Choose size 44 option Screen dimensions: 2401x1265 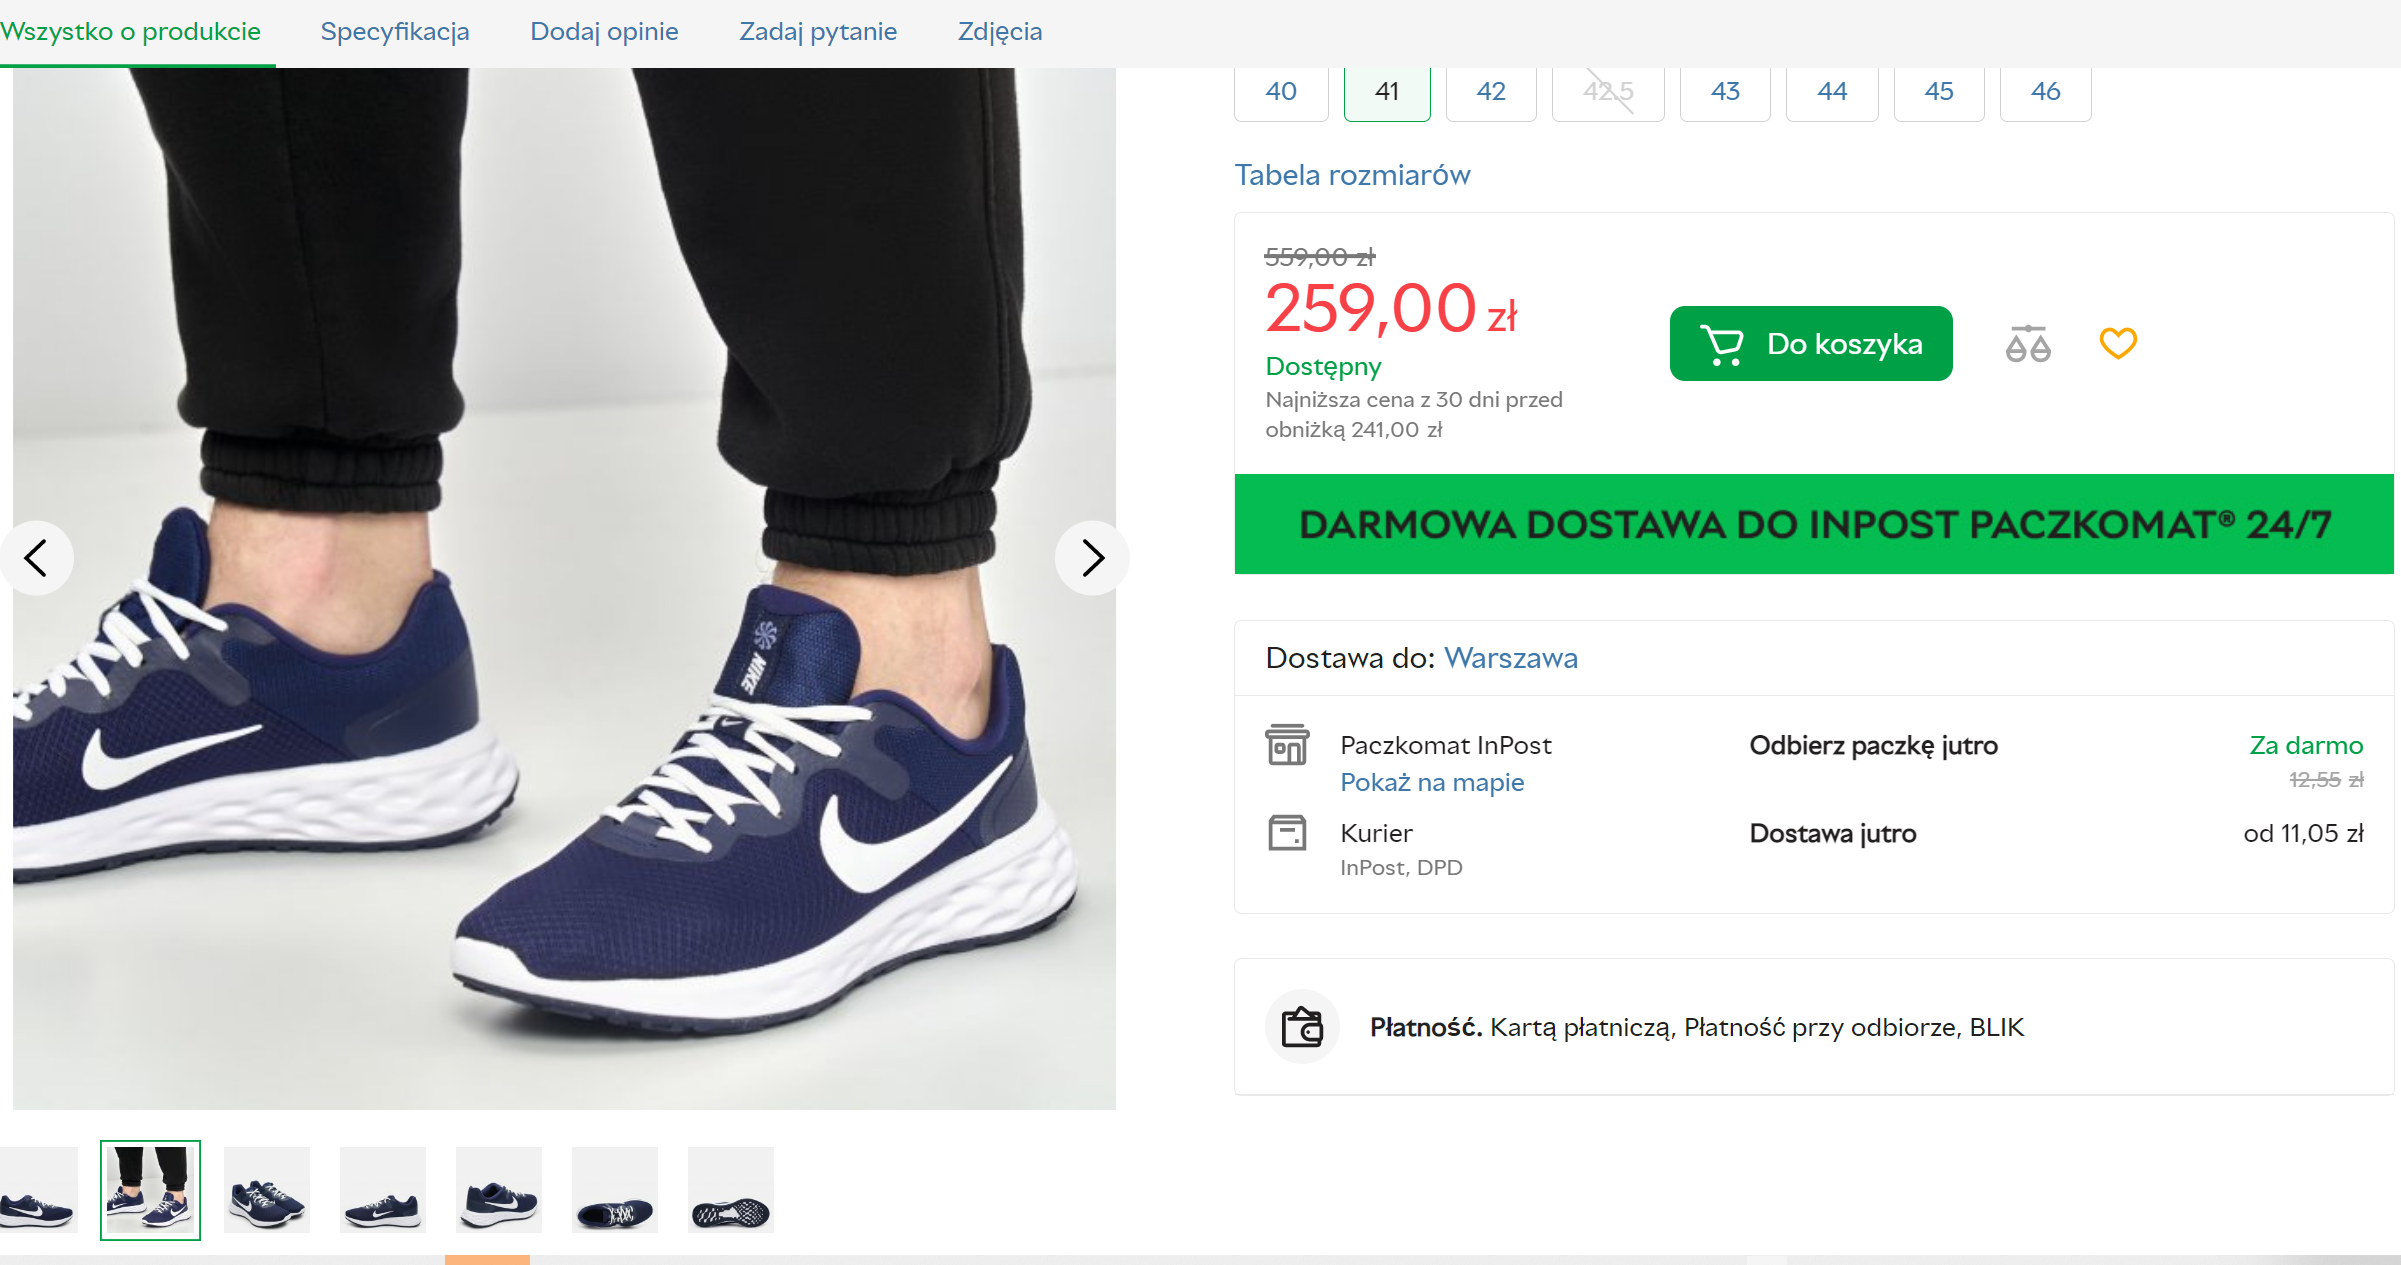[x=1832, y=92]
